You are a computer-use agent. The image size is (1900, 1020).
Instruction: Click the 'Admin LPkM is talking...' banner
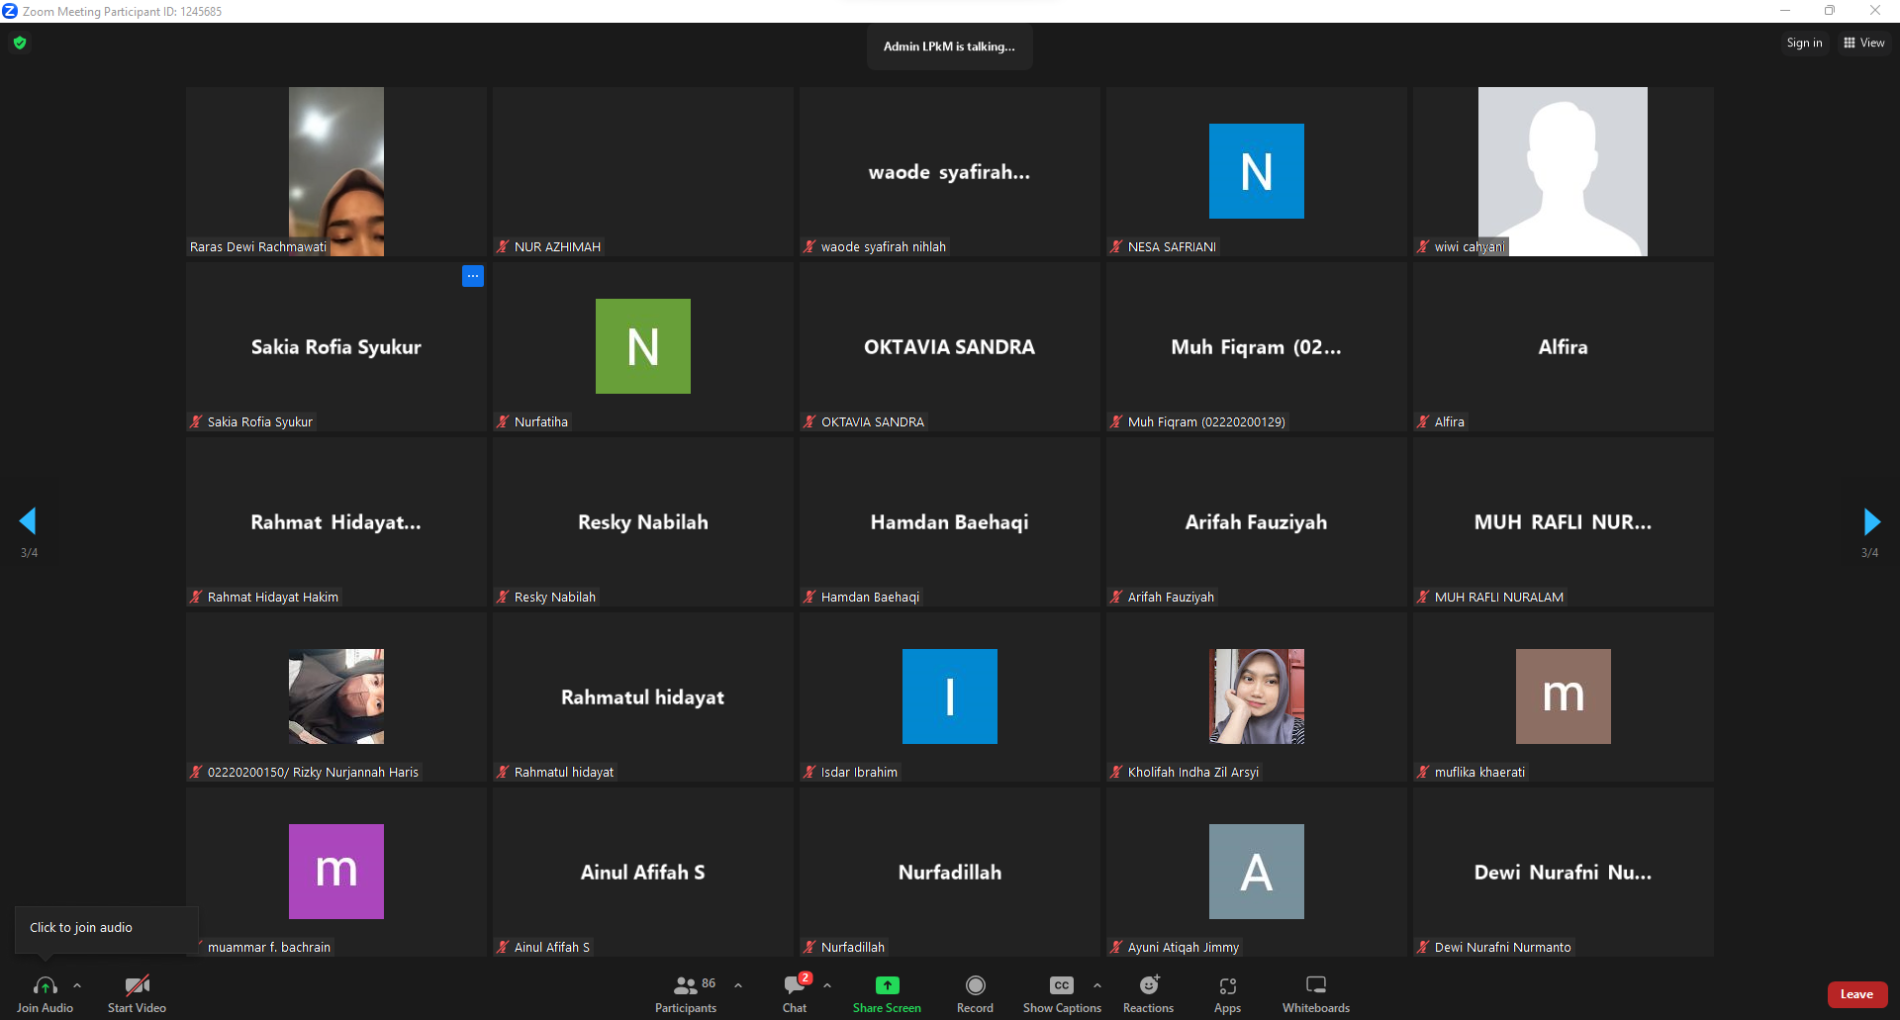[949, 46]
